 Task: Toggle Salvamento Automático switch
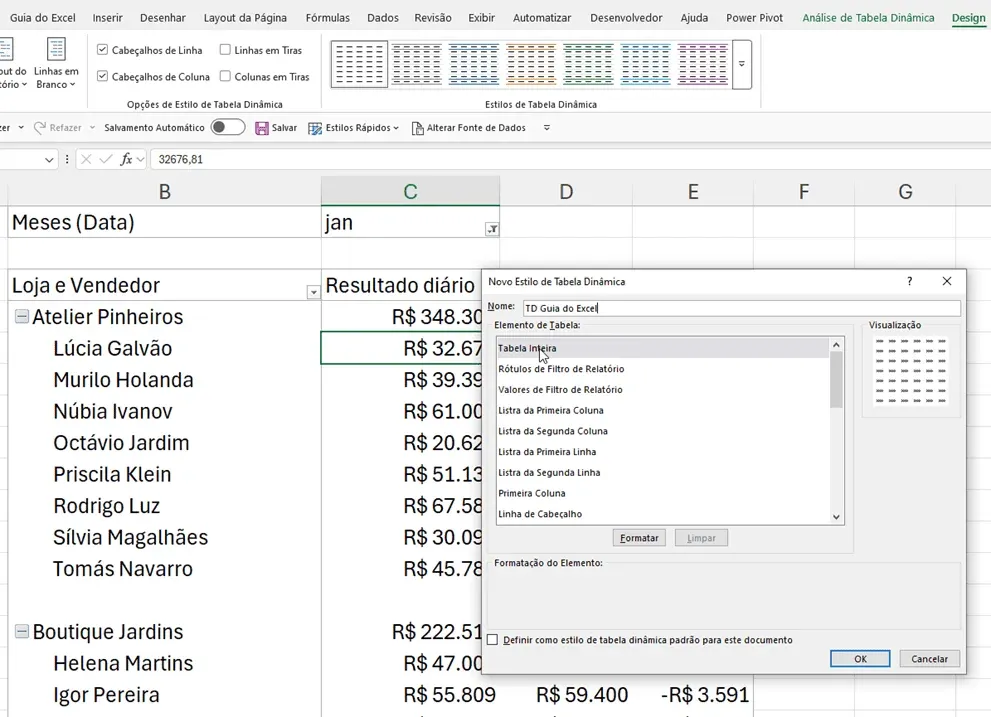tap(228, 127)
